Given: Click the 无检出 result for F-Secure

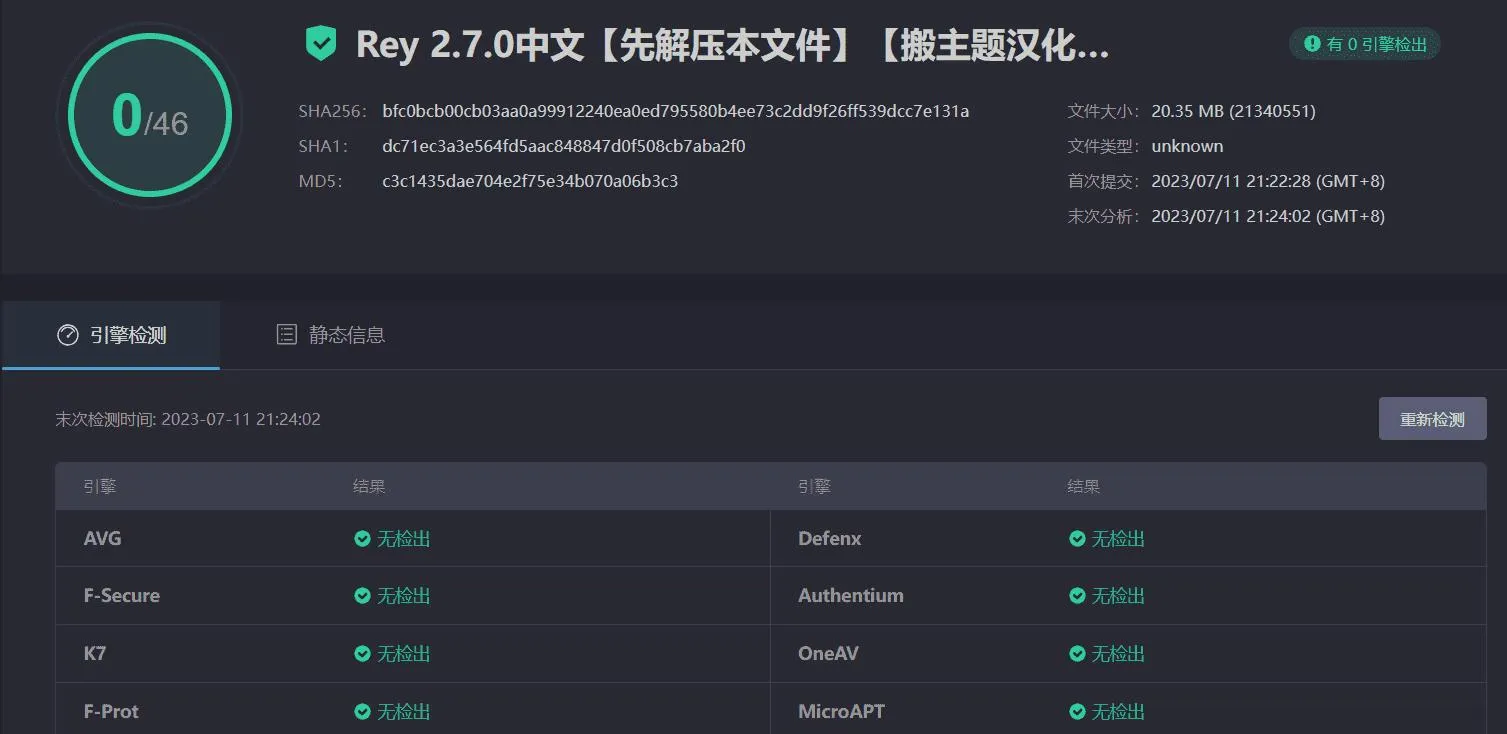Looking at the screenshot, I should tap(404, 596).
